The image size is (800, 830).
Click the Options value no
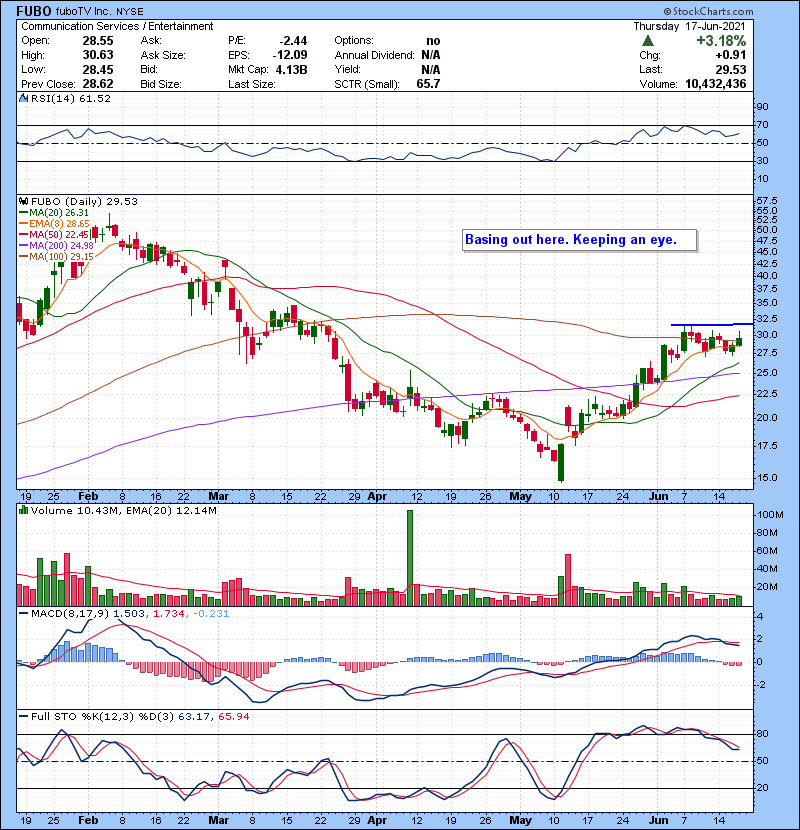click(x=433, y=41)
